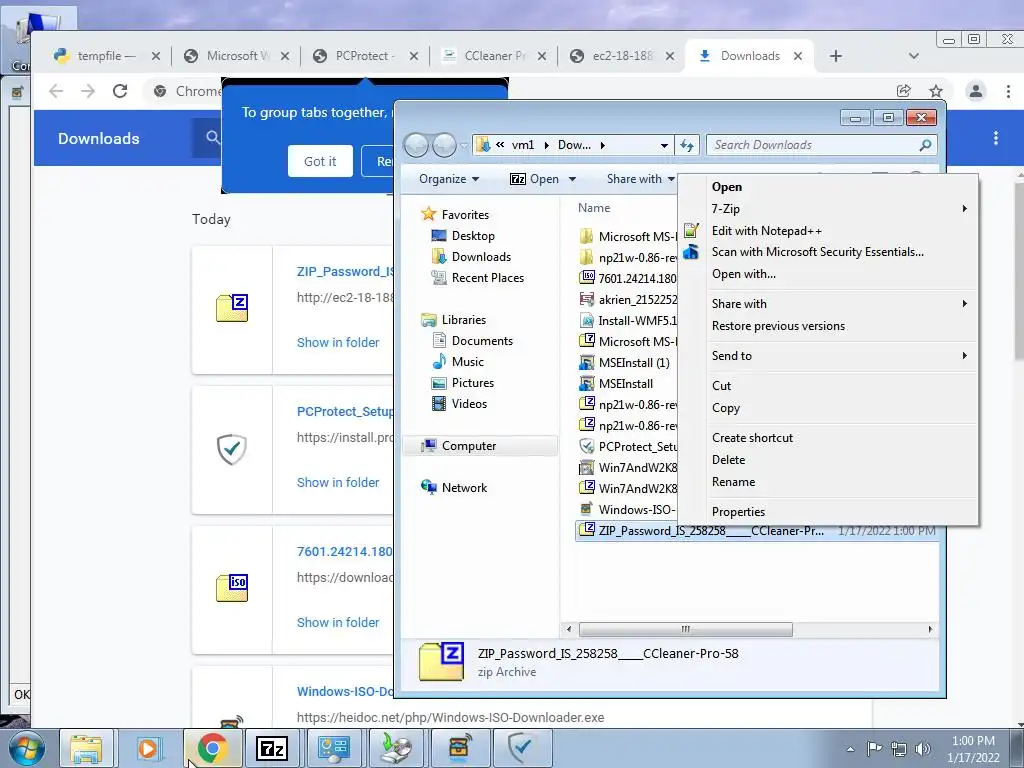Open the 7z Open button dropdown arrow
1024x768 pixels.
tap(573, 179)
